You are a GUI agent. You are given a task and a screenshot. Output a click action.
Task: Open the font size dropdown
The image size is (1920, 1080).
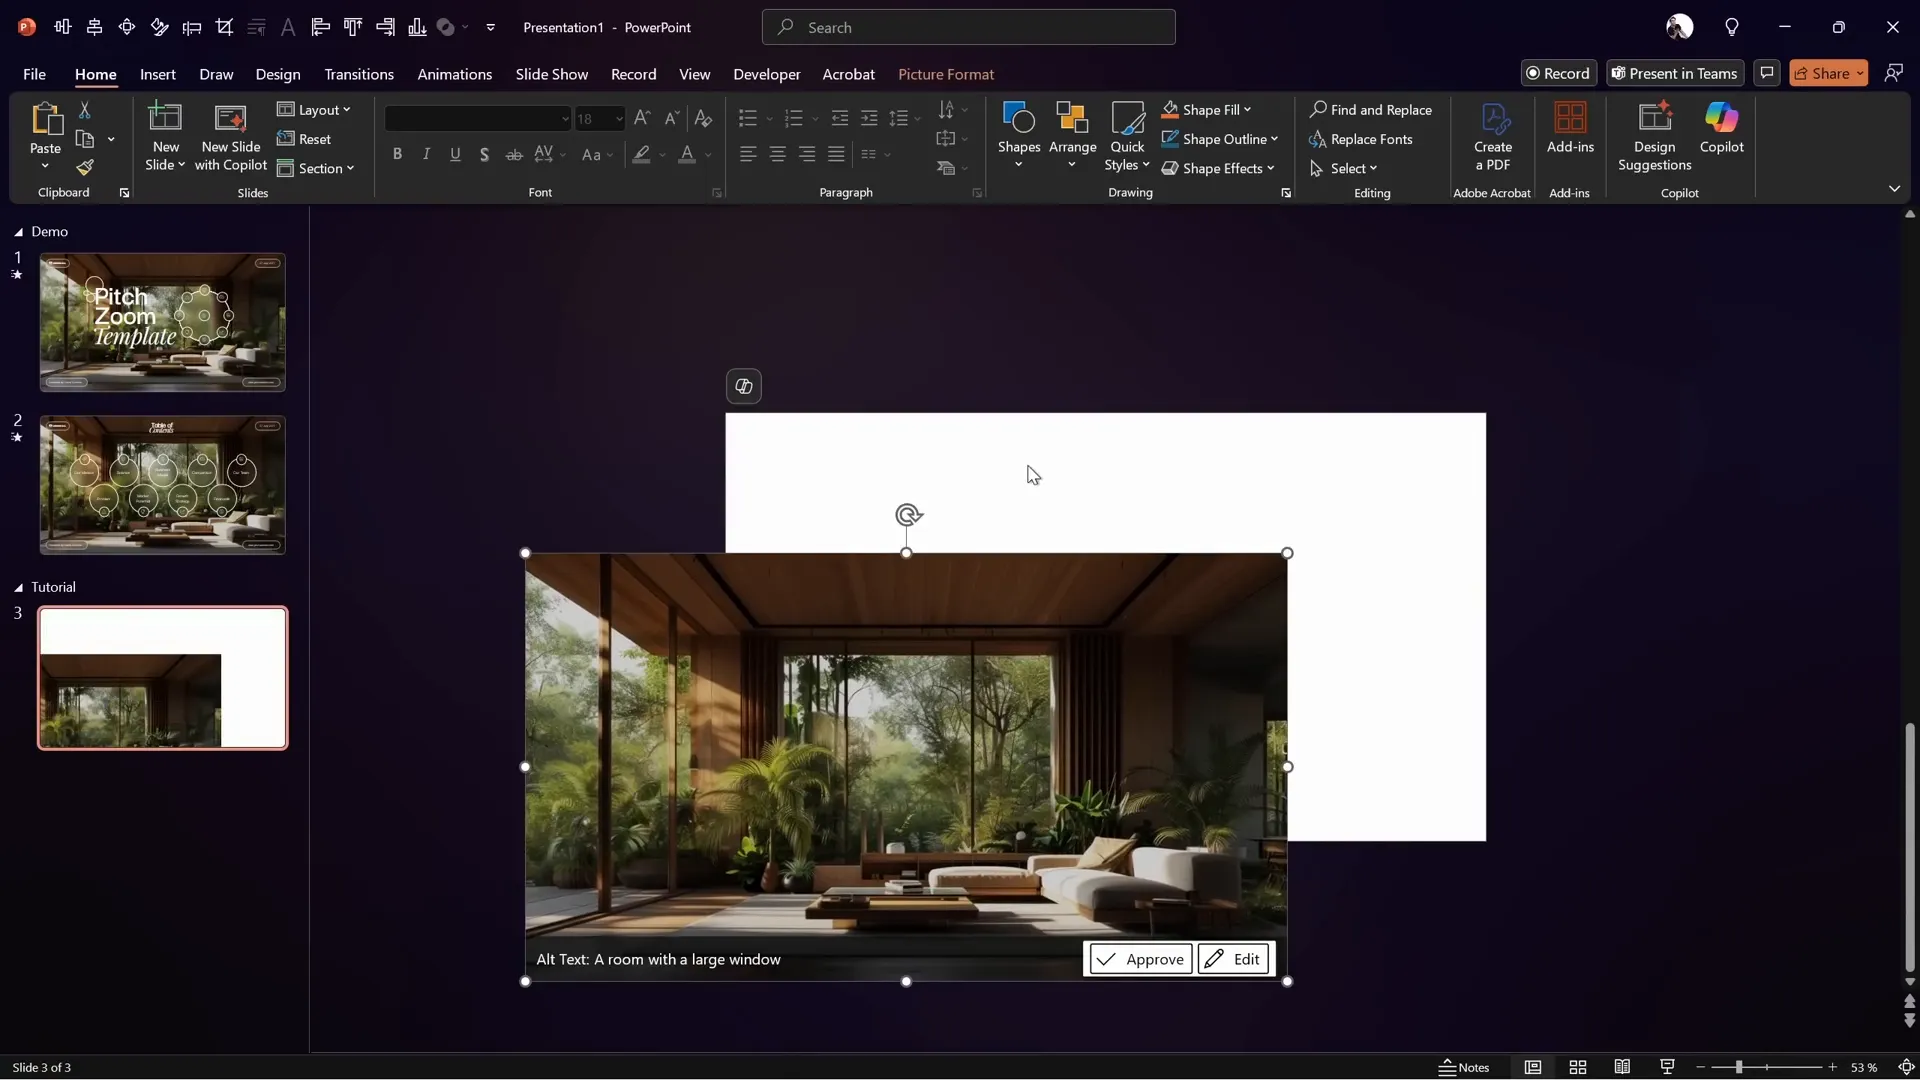618,118
